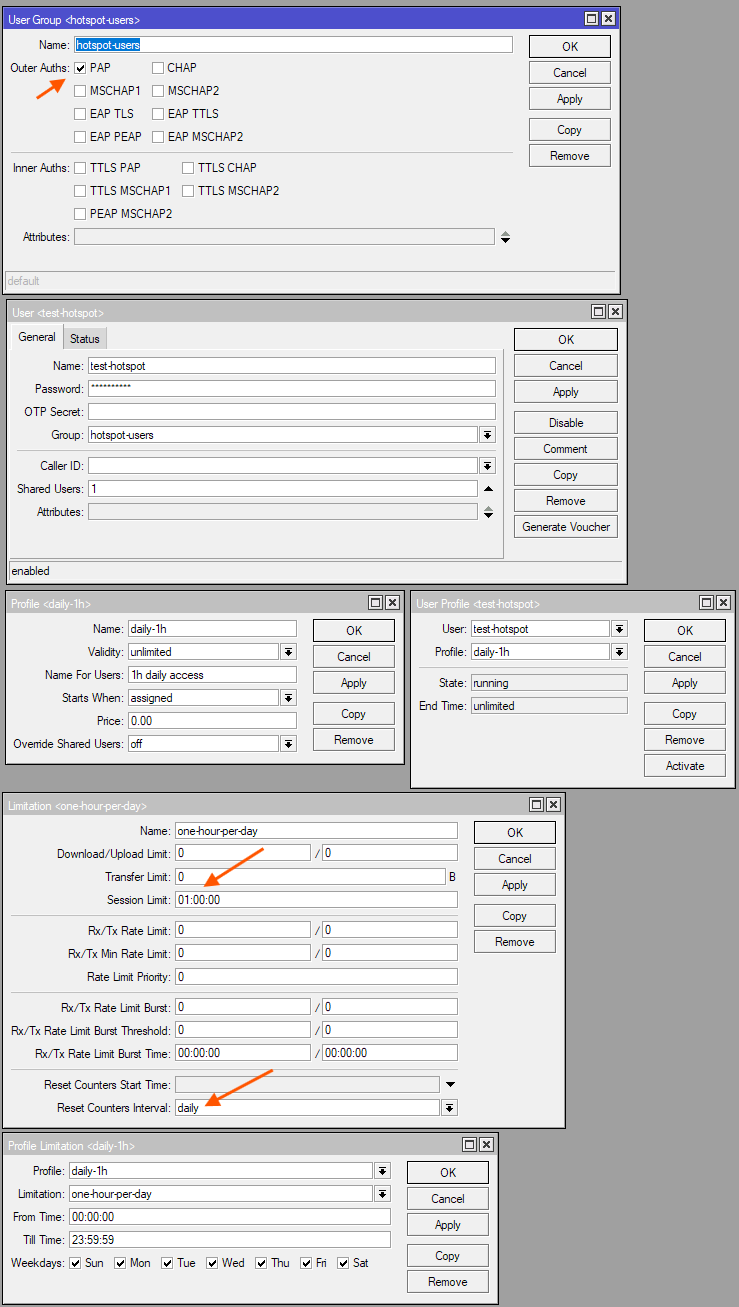Close the User Group hotspot-users window
The image size is (739, 1307).
tap(607, 19)
